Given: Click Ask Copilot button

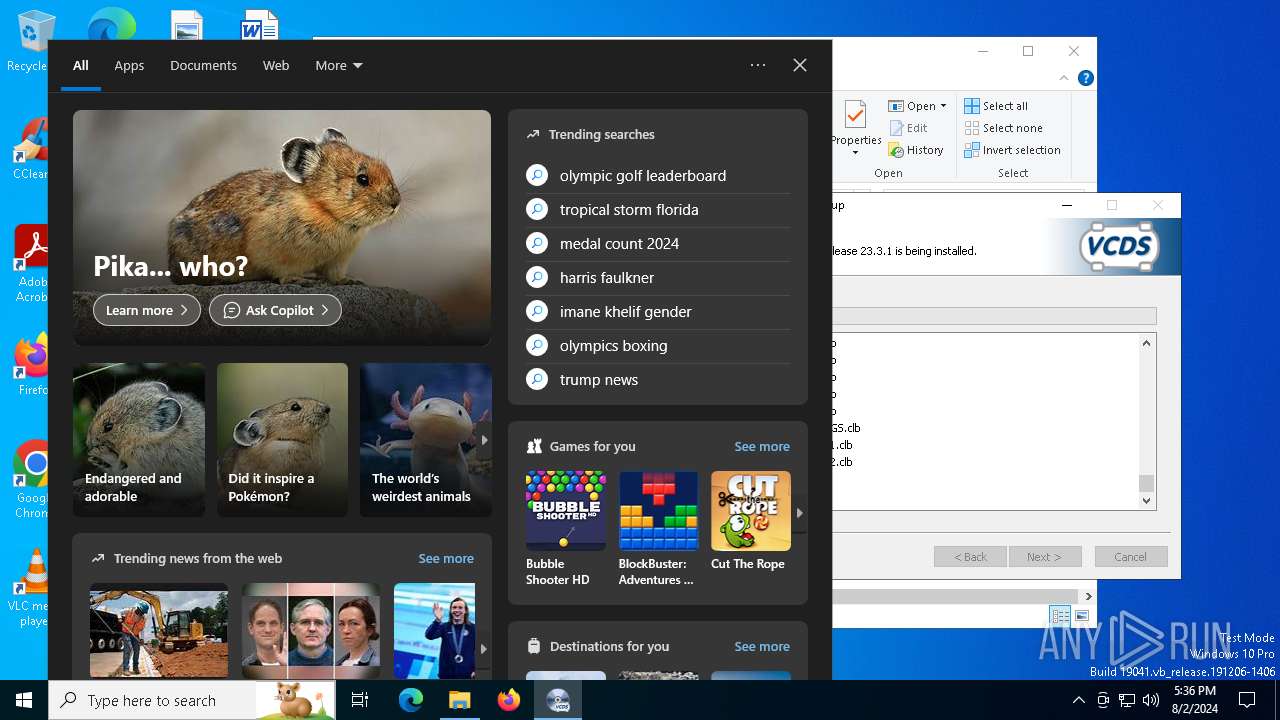Looking at the screenshot, I should coord(275,310).
